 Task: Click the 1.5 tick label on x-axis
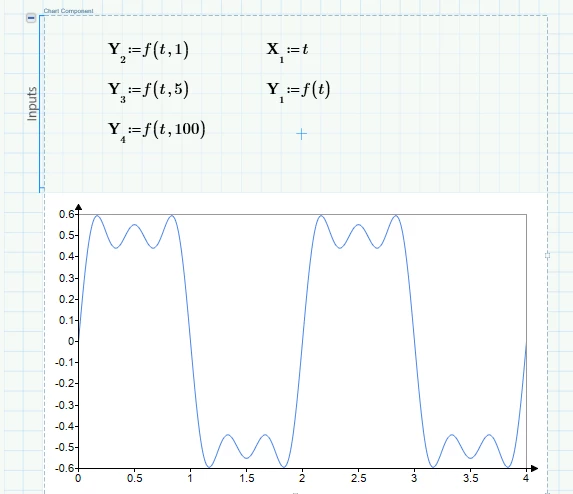(247, 478)
